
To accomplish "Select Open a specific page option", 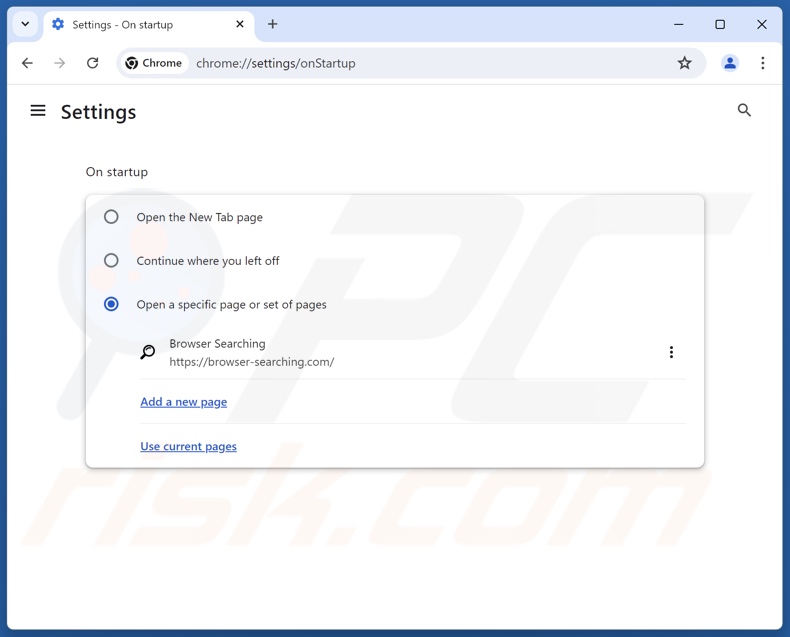I will click(111, 304).
